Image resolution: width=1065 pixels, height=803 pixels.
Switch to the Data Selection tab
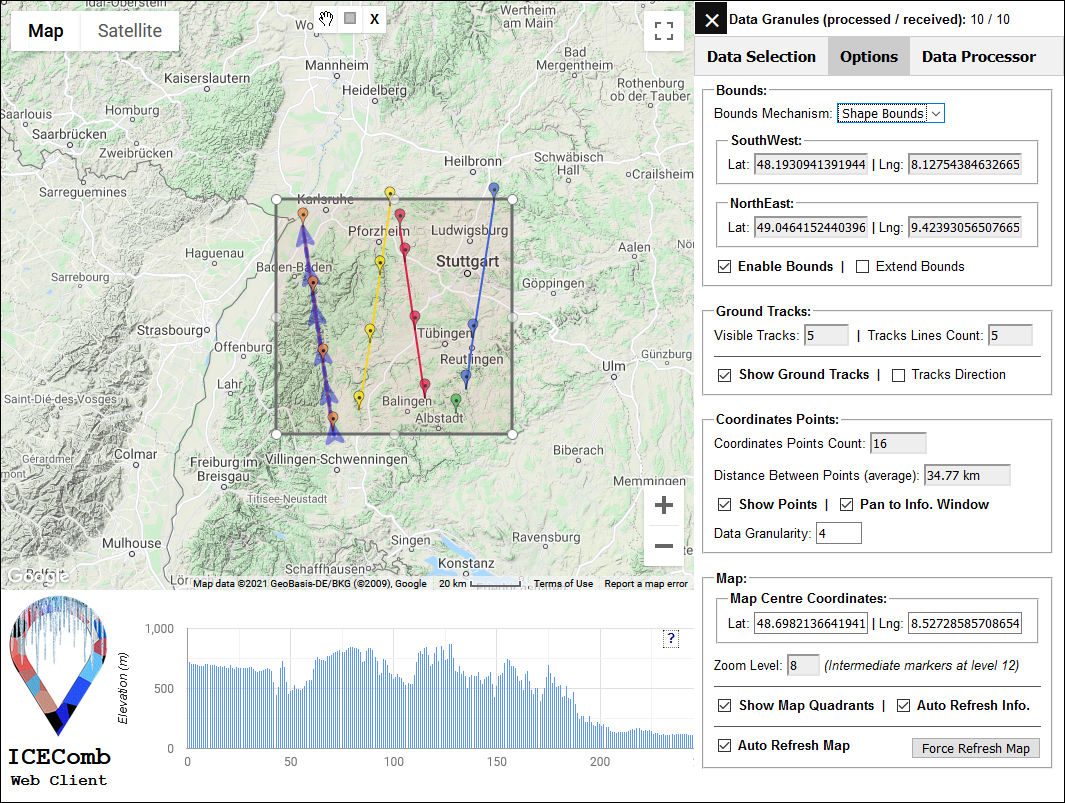(x=761, y=57)
